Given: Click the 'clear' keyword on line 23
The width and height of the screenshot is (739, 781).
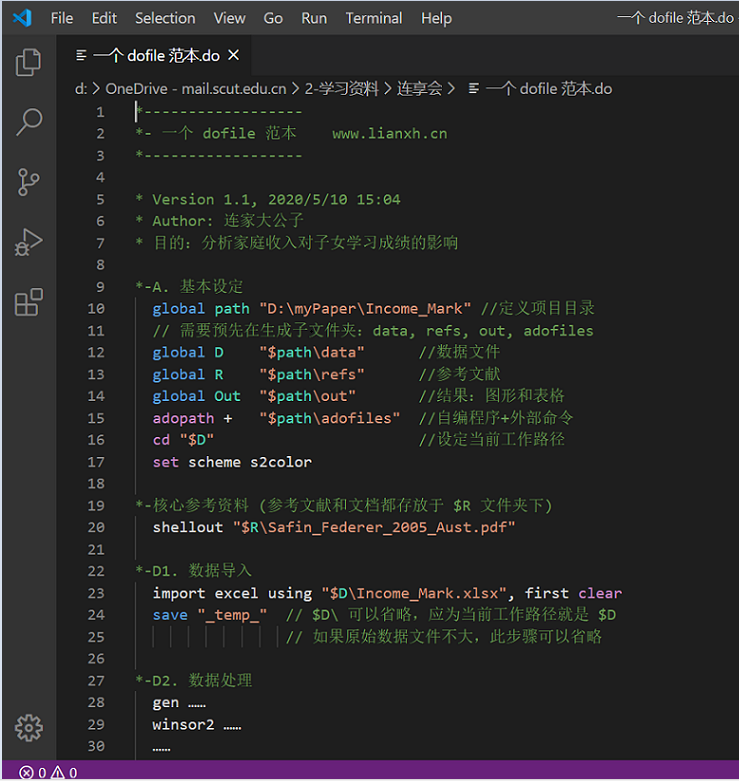Looking at the screenshot, I should (600, 593).
